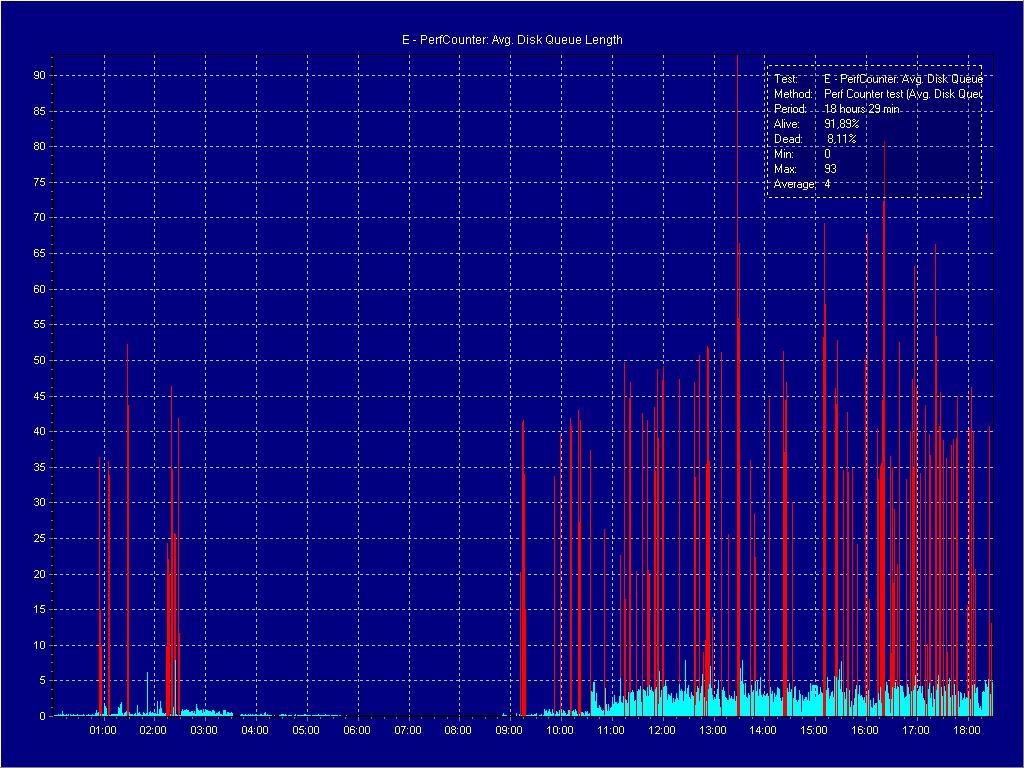Click the 90 value on vertical axis
Image resolution: width=1024 pixels, height=768 pixels.
click(x=39, y=75)
